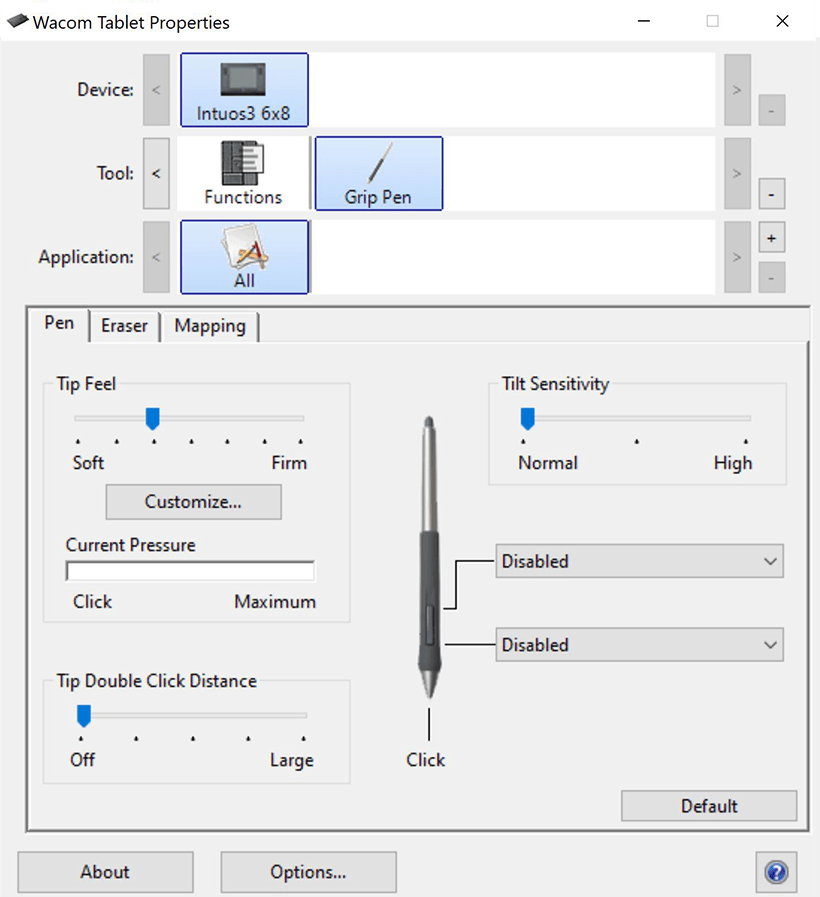
Task: Click the Tilt Sensitivity slider handle
Action: click(528, 419)
